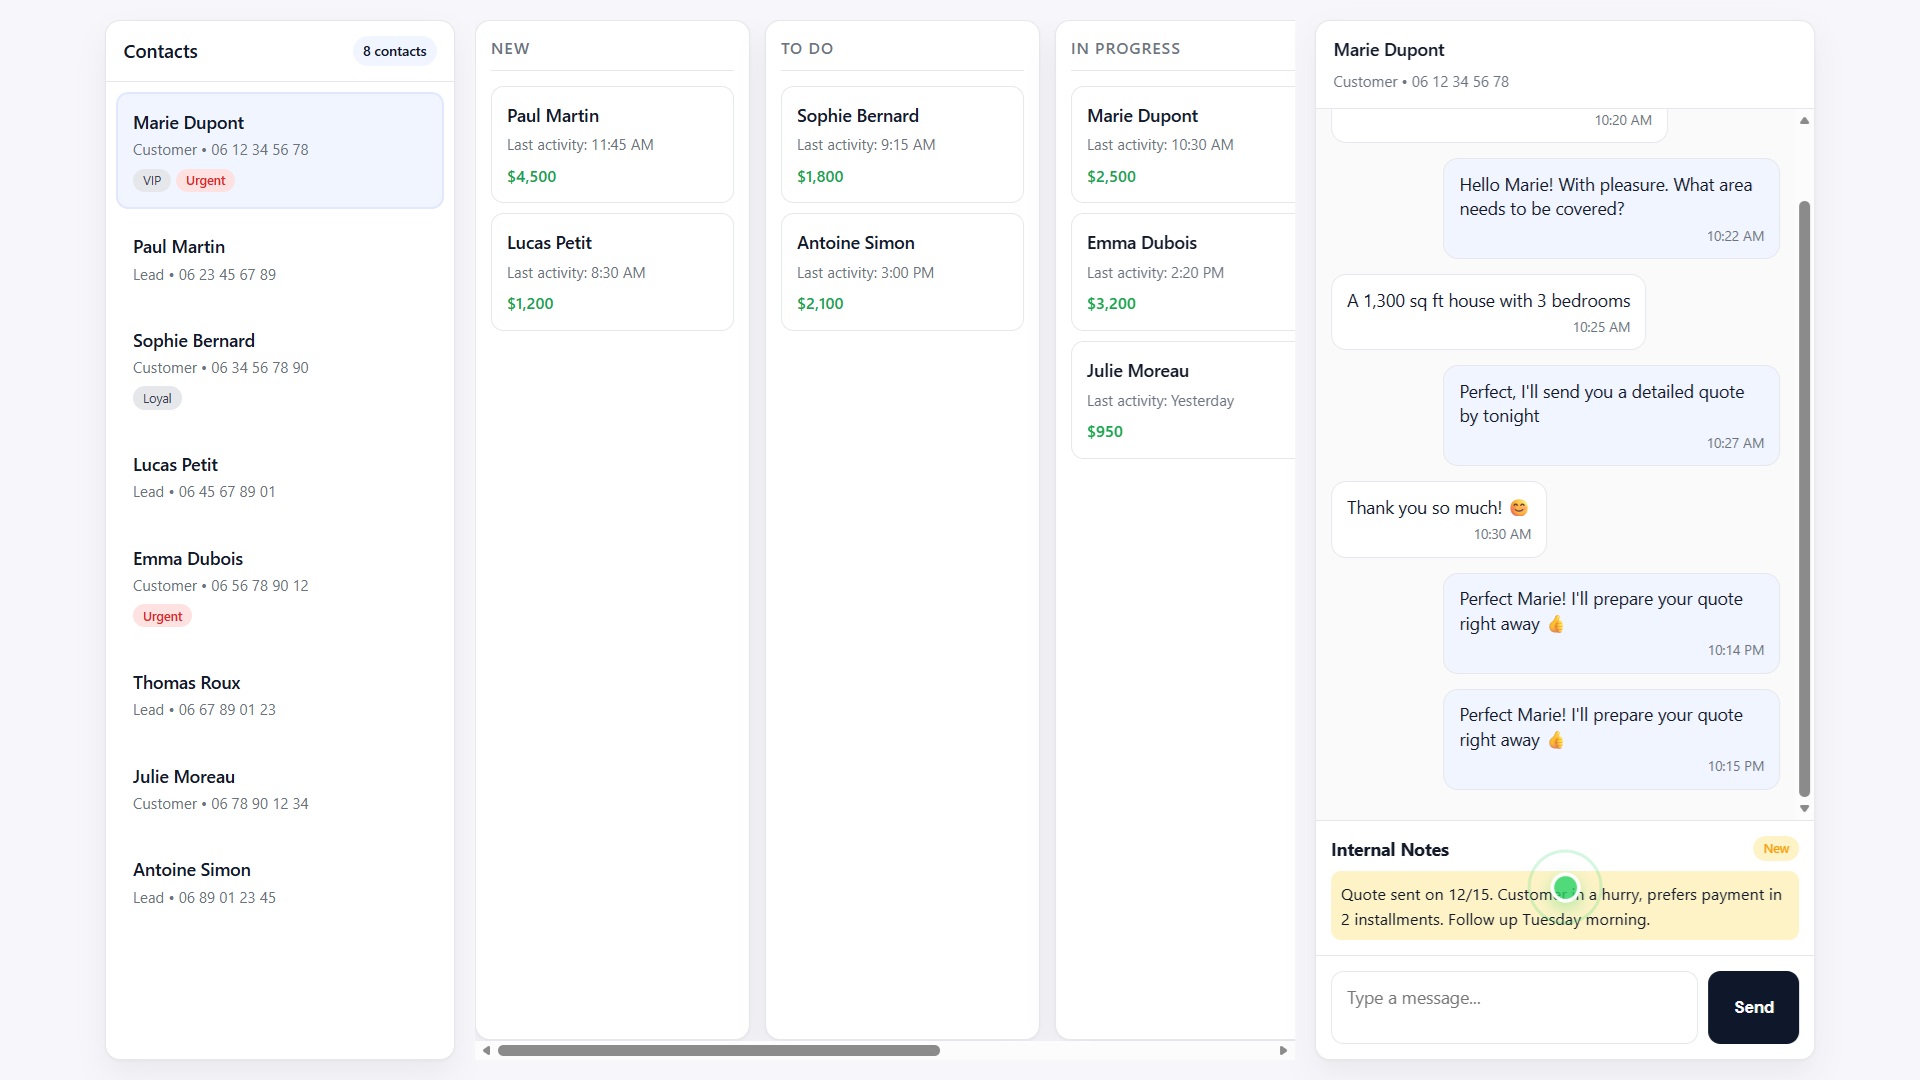1920x1080 pixels.
Task: Toggle the VIP tag on Marie Dupont
Action: (x=151, y=181)
